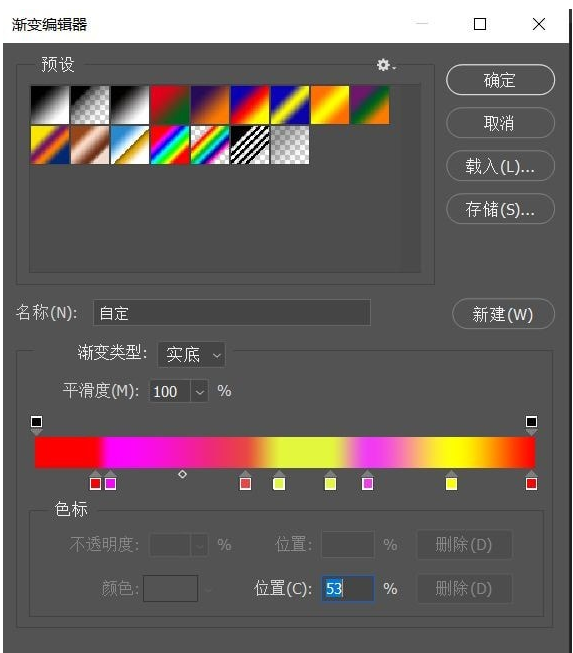Select the spectrum rainbow gradient preset
The height and width of the screenshot is (653, 573).
pos(170,145)
